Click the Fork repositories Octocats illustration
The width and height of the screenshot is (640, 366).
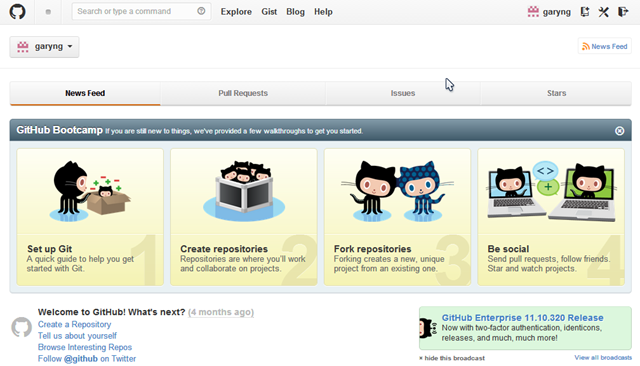pos(398,191)
